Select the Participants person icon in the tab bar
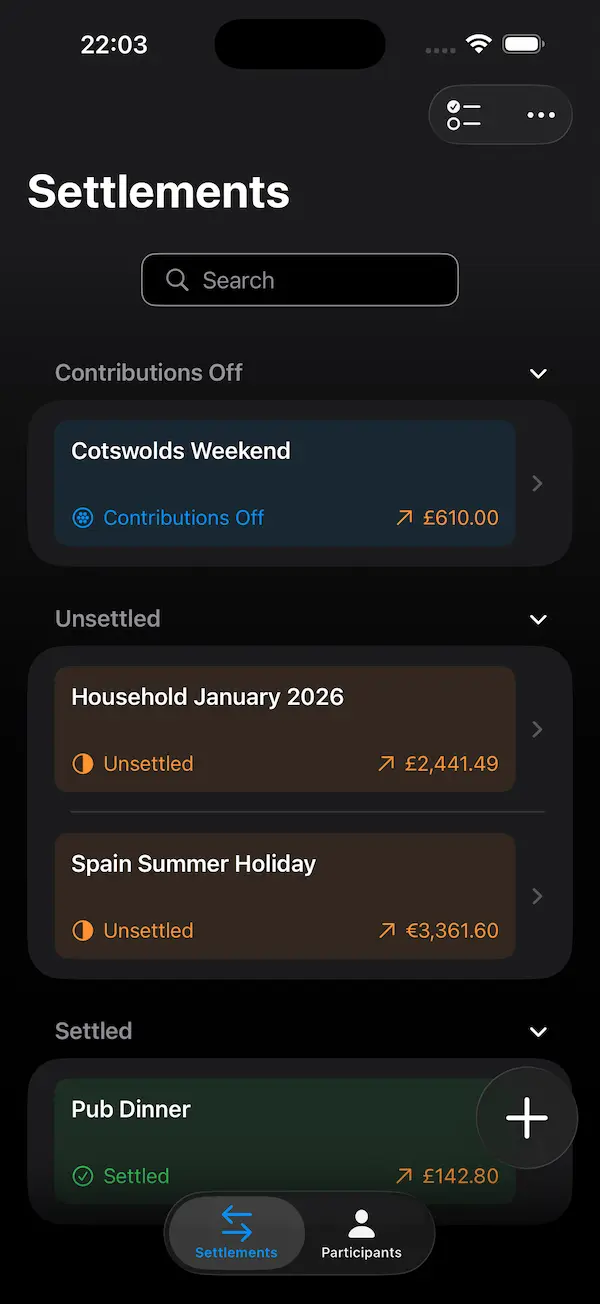This screenshot has width=600, height=1304. pos(361,1222)
